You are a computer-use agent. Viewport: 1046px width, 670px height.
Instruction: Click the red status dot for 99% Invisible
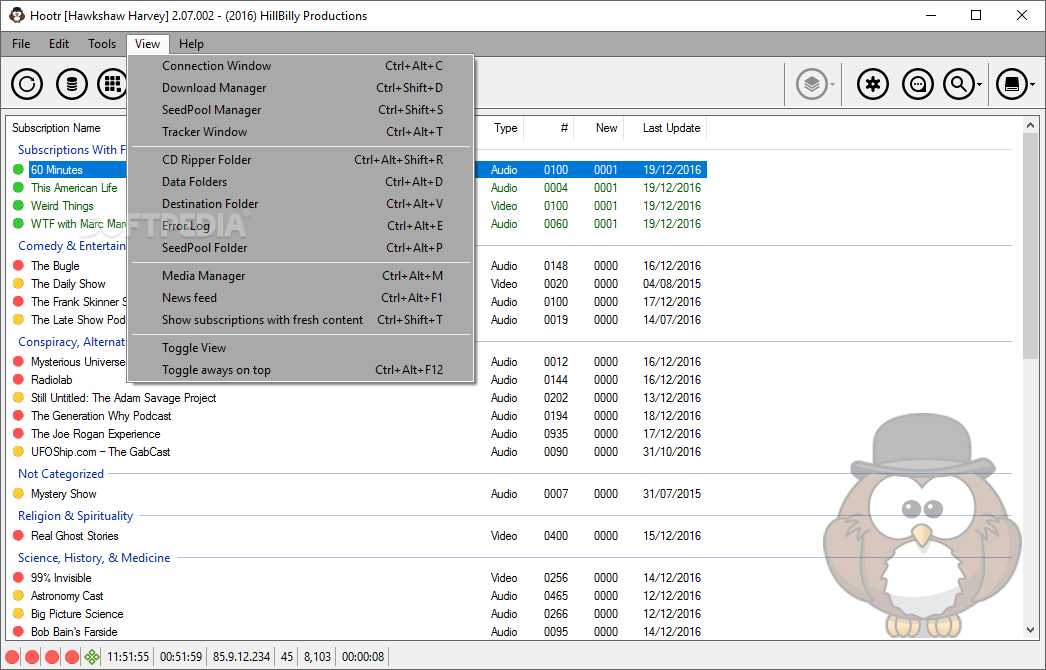(x=18, y=578)
